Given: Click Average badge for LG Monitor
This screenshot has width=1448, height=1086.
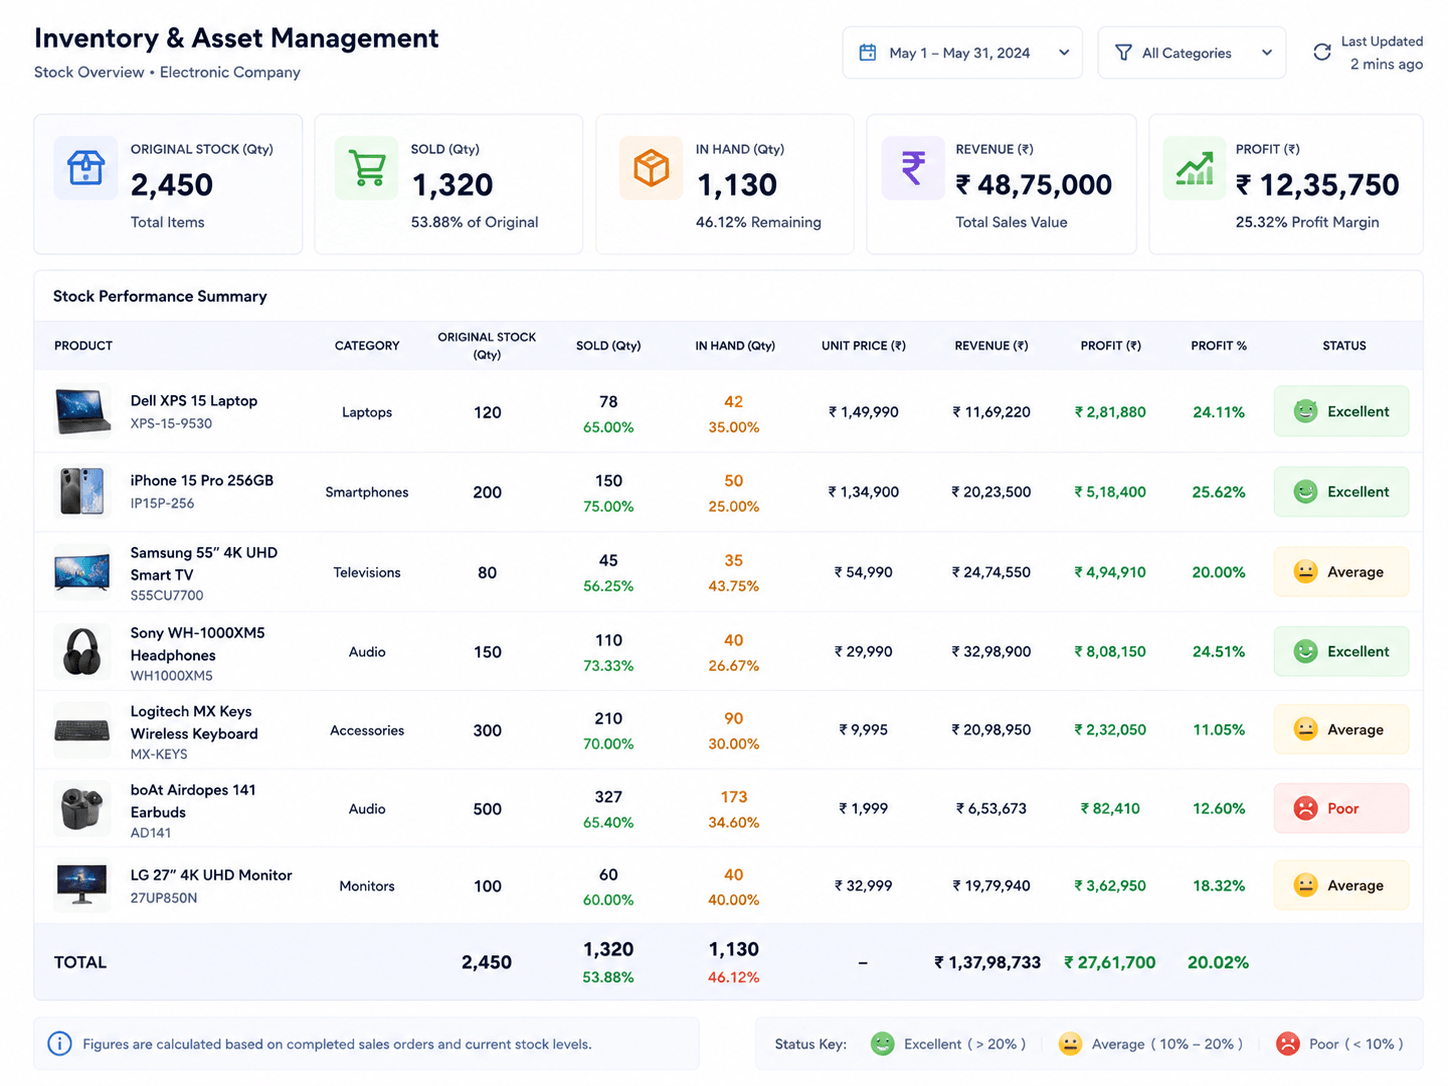Looking at the screenshot, I should coord(1341,885).
